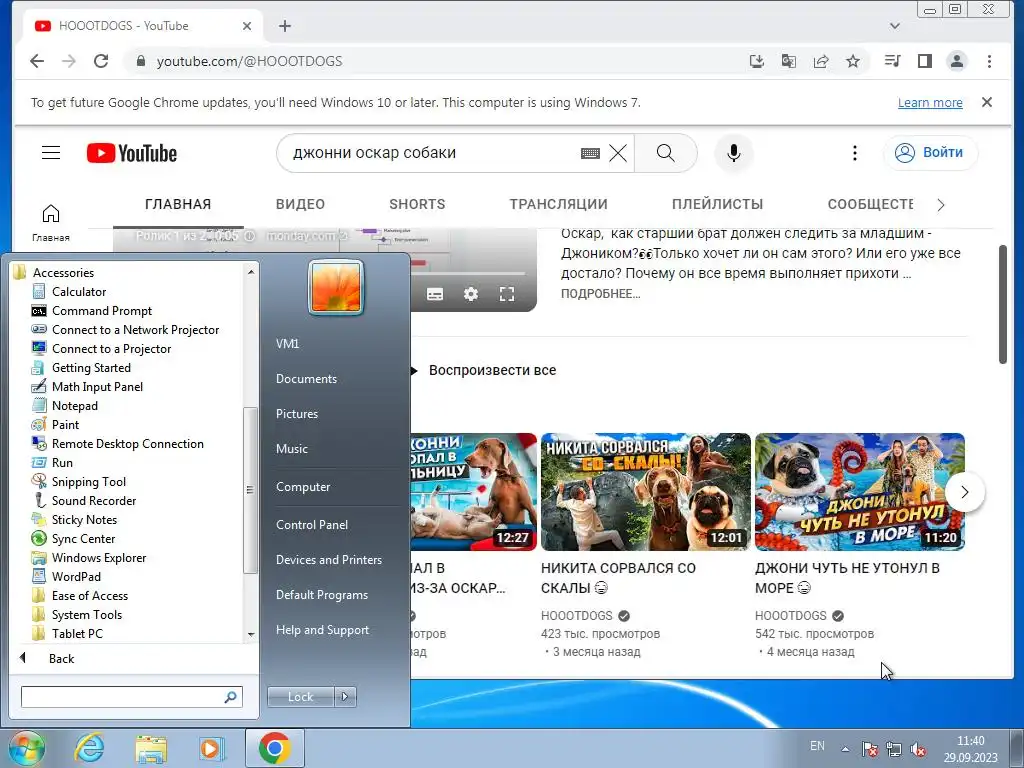Open Chrome three-dot menu
Image resolution: width=1024 pixels, height=768 pixels.
coord(989,61)
